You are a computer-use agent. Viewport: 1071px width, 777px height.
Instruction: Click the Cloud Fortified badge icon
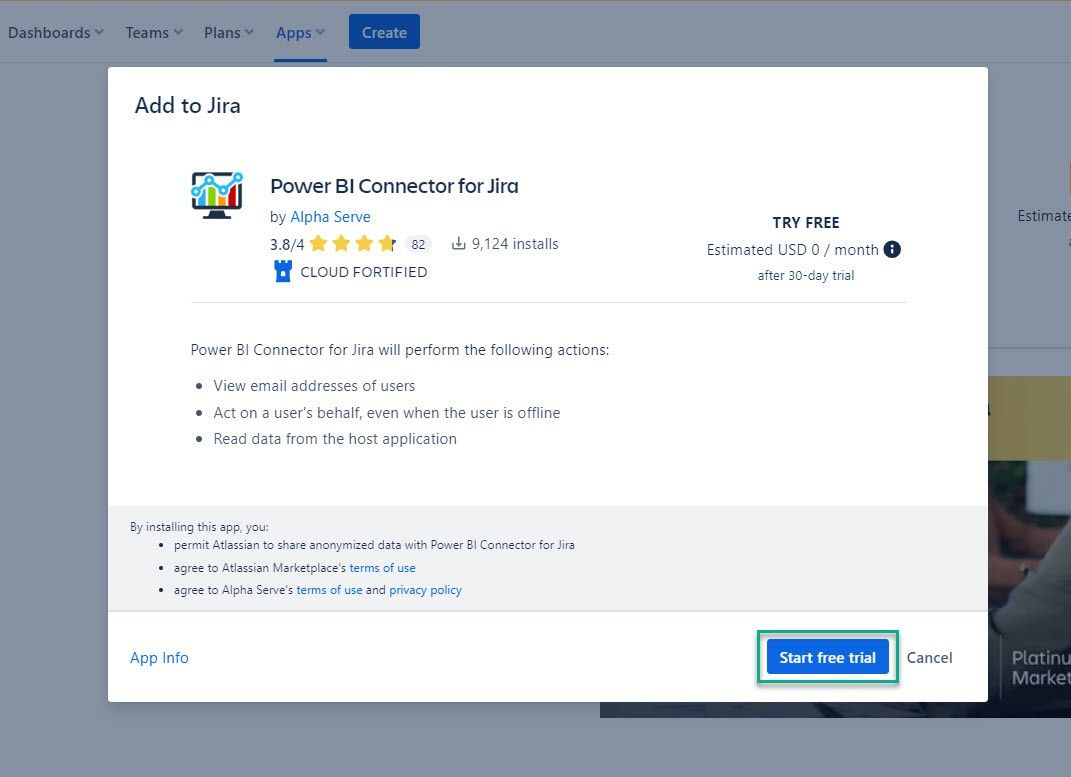(x=281, y=271)
